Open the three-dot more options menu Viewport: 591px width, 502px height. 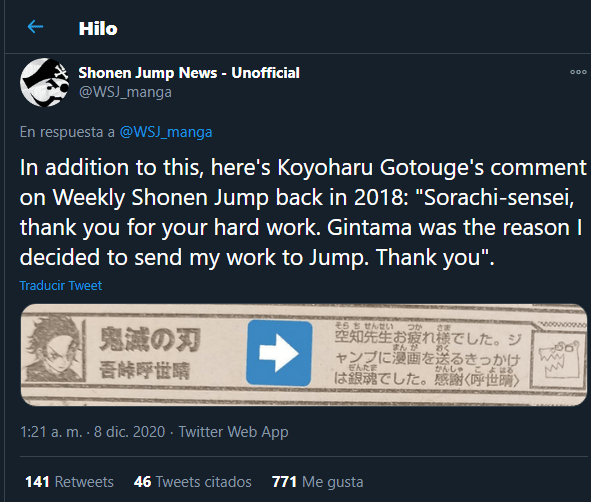coord(578,72)
